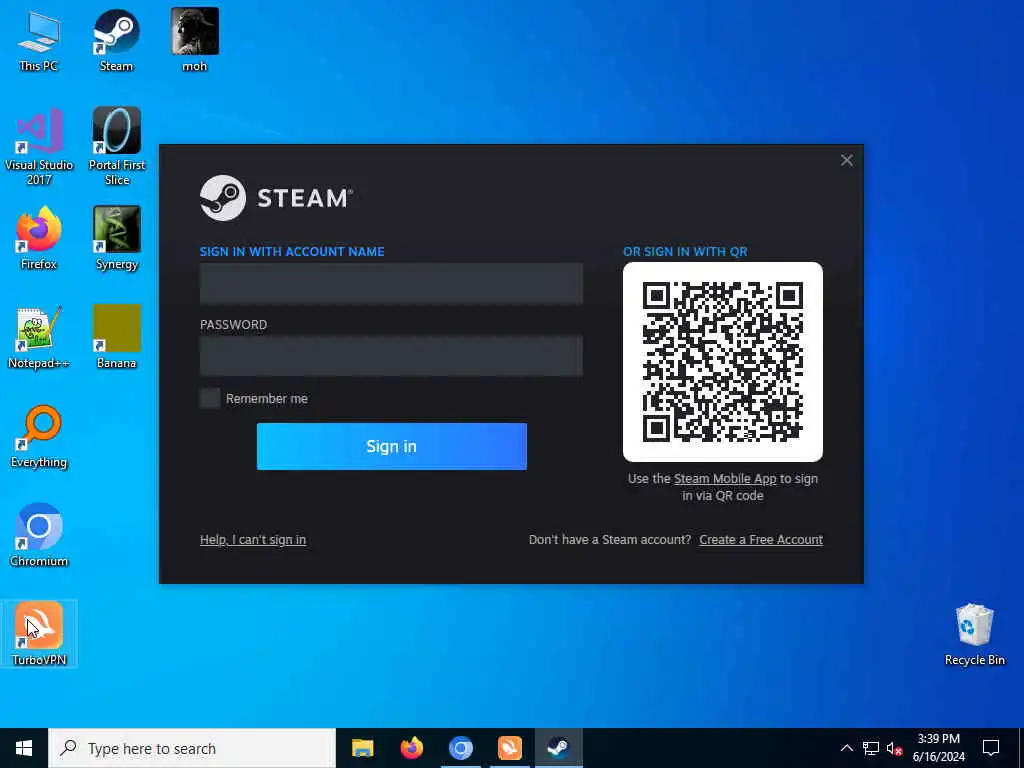Select the Firefox desktop shortcut
This screenshot has height=768, width=1024.
click(39, 238)
